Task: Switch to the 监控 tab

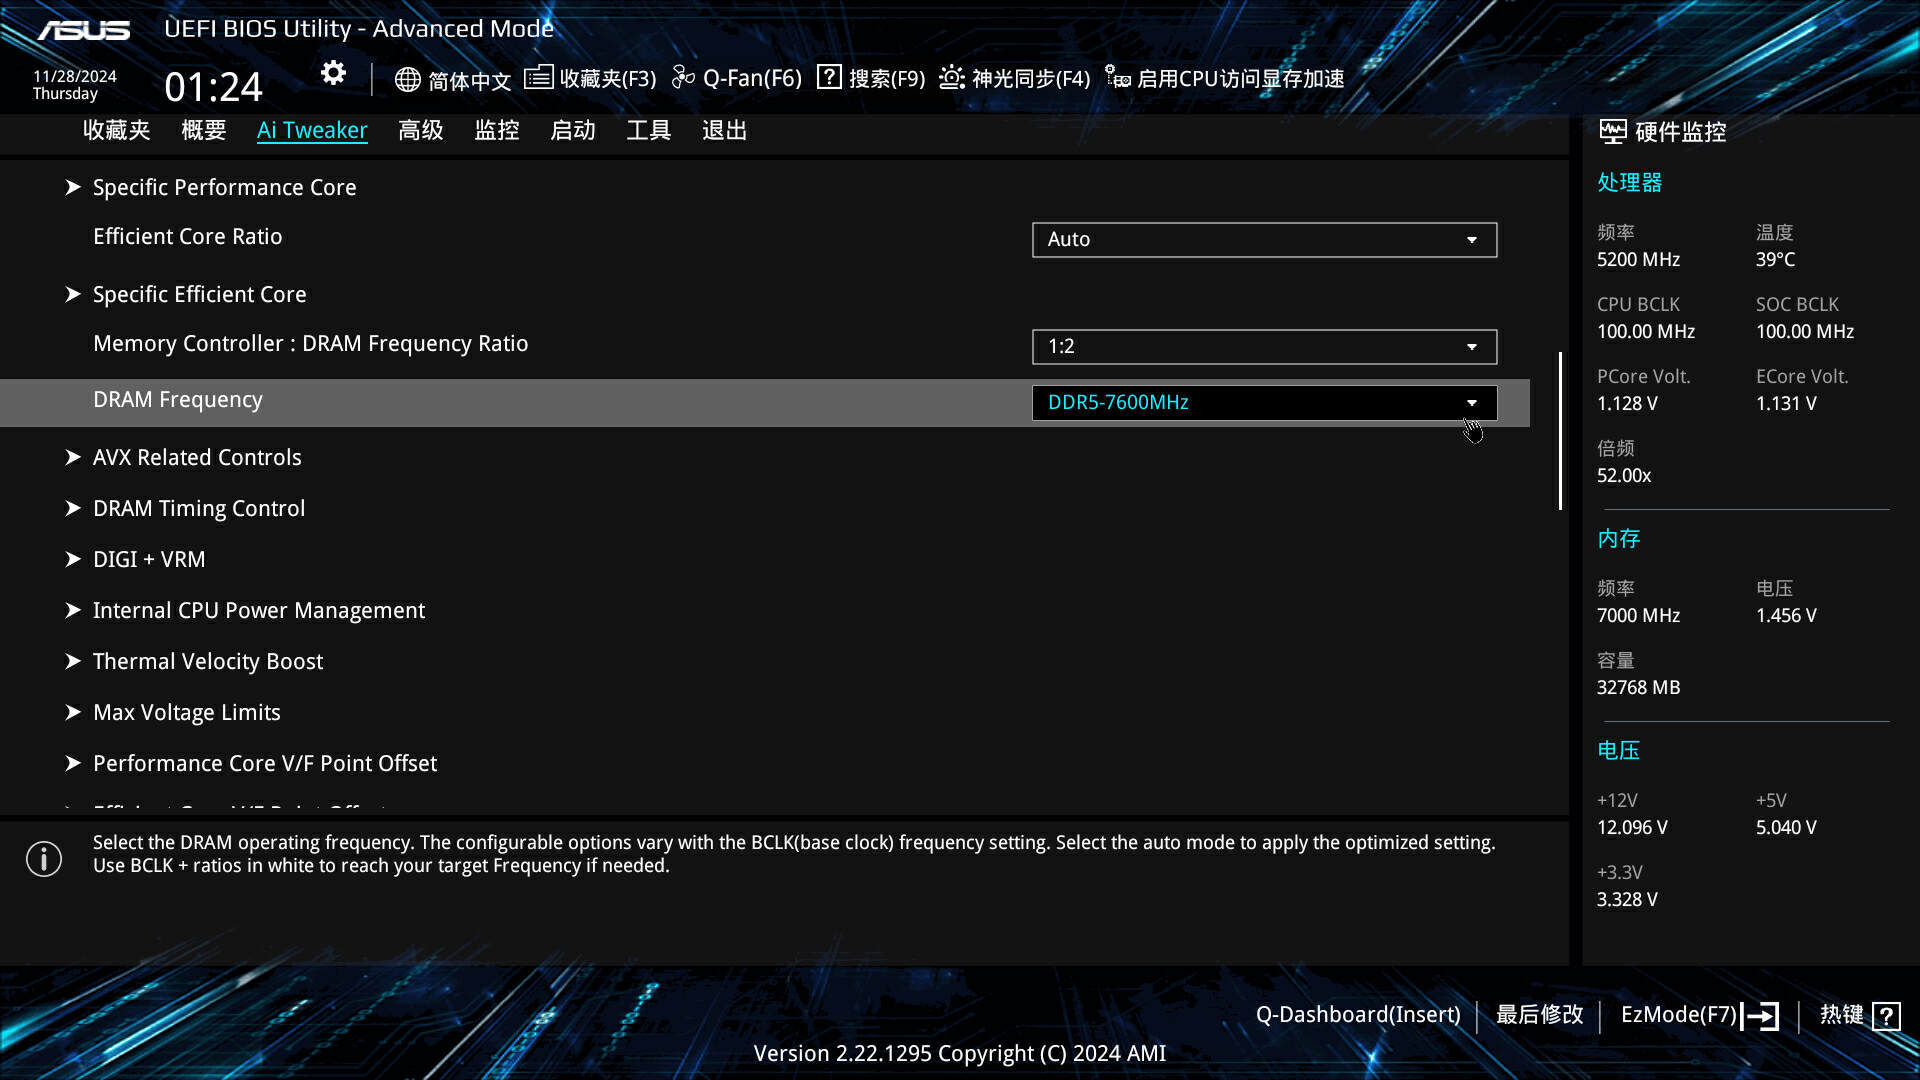Action: (497, 131)
